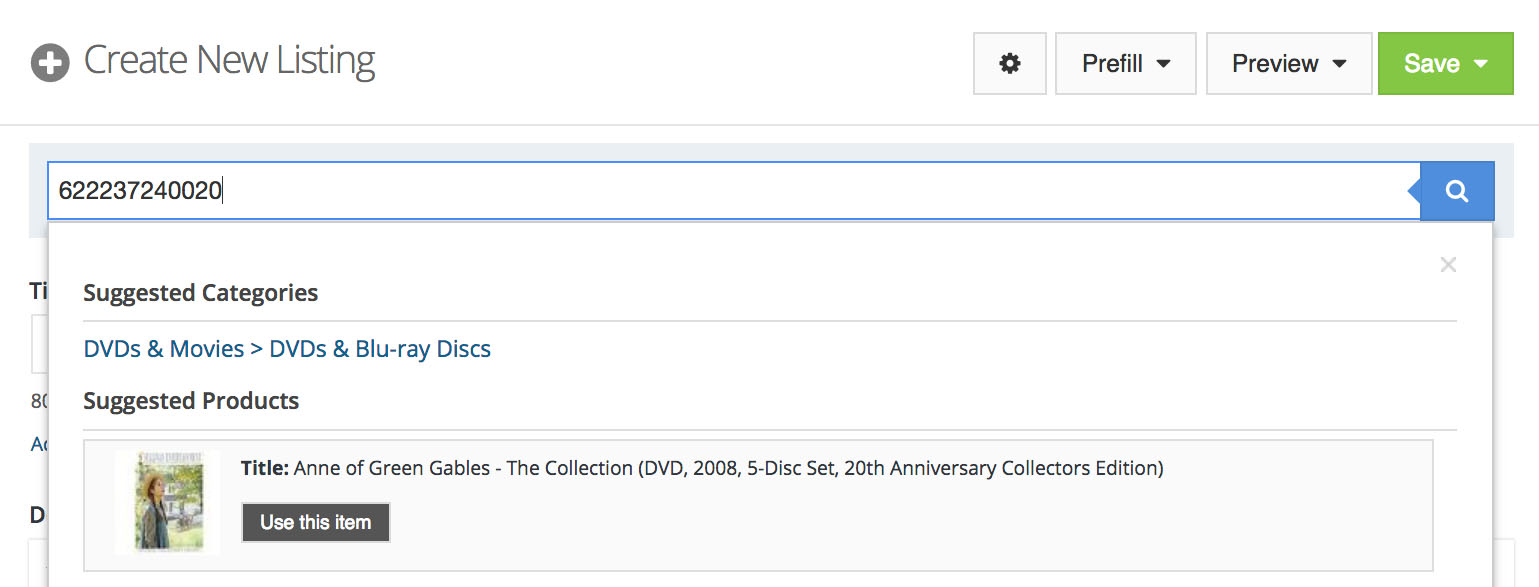Screen dimensions: 1539x587
Task: Click the blue magnifying glass search button
Action: tap(1457, 191)
